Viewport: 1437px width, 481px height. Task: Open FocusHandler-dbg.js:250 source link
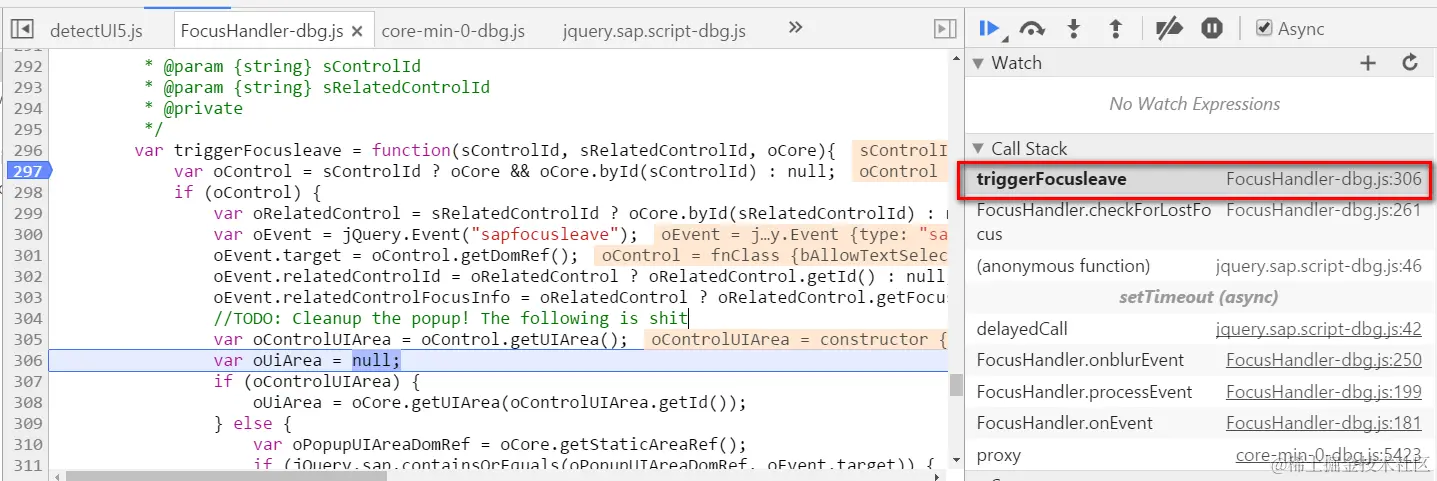point(1324,360)
